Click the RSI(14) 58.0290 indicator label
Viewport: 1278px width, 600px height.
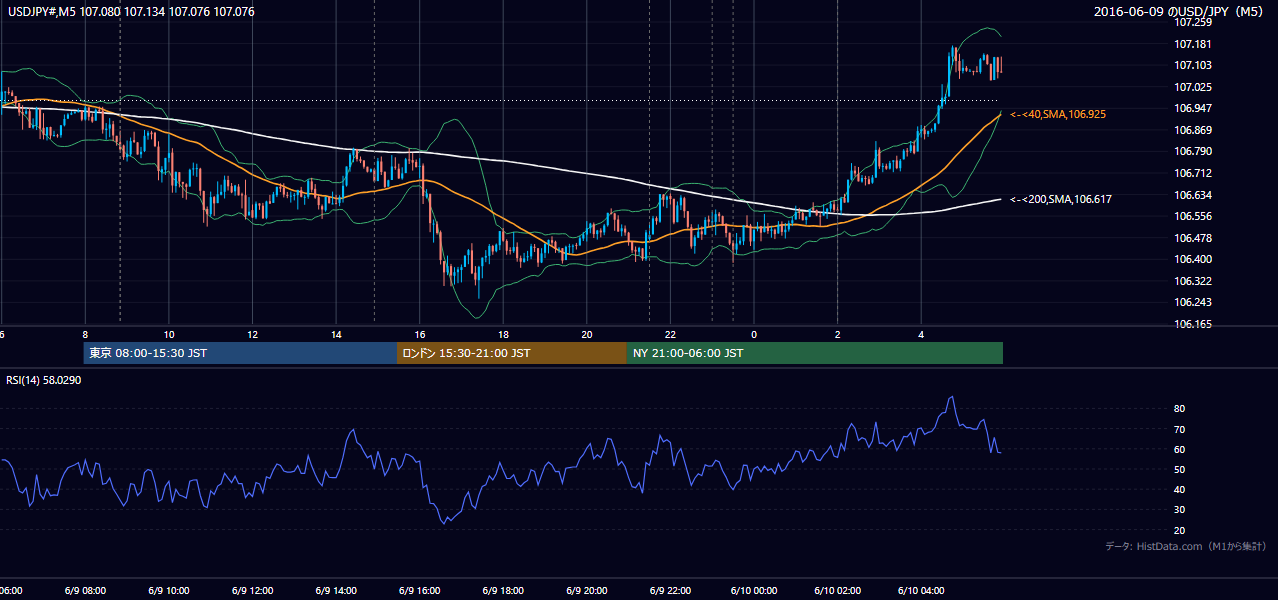pos(44,380)
